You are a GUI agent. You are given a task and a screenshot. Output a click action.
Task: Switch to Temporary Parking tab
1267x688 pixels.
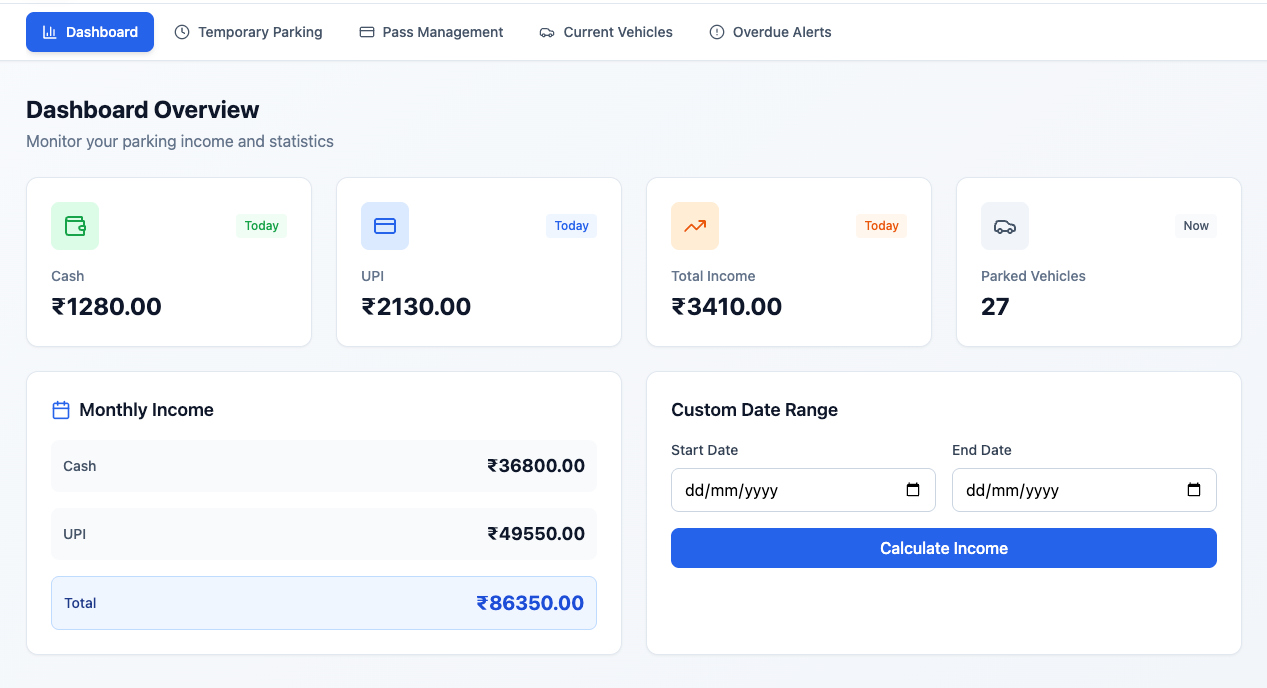click(248, 32)
